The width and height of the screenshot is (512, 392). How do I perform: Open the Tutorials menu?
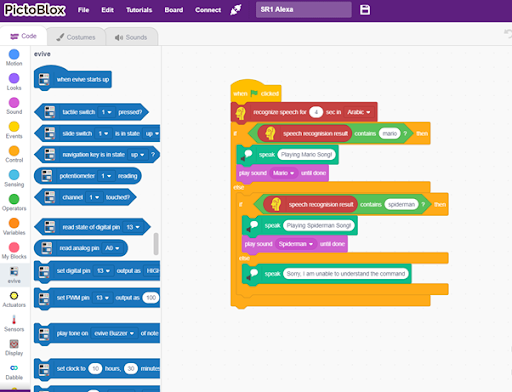pos(139,10)
